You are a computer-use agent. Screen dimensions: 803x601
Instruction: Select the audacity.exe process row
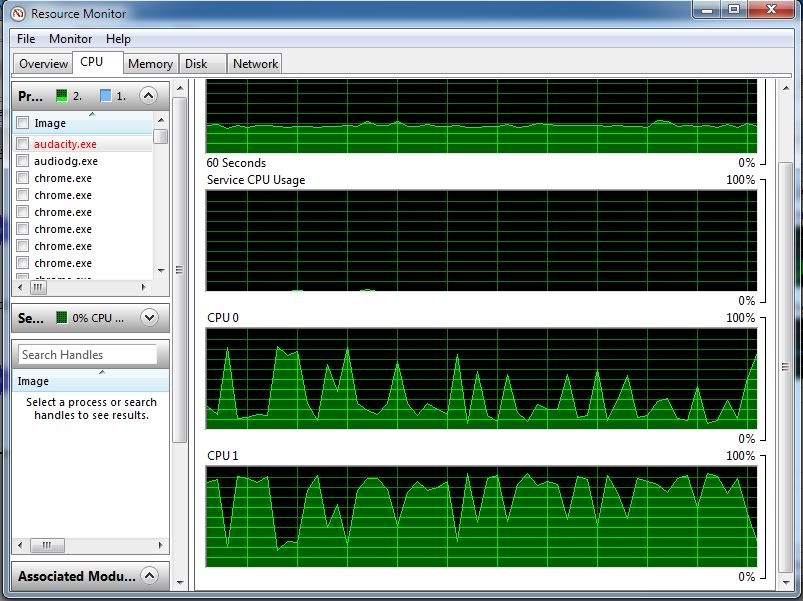tap(82, 144)
